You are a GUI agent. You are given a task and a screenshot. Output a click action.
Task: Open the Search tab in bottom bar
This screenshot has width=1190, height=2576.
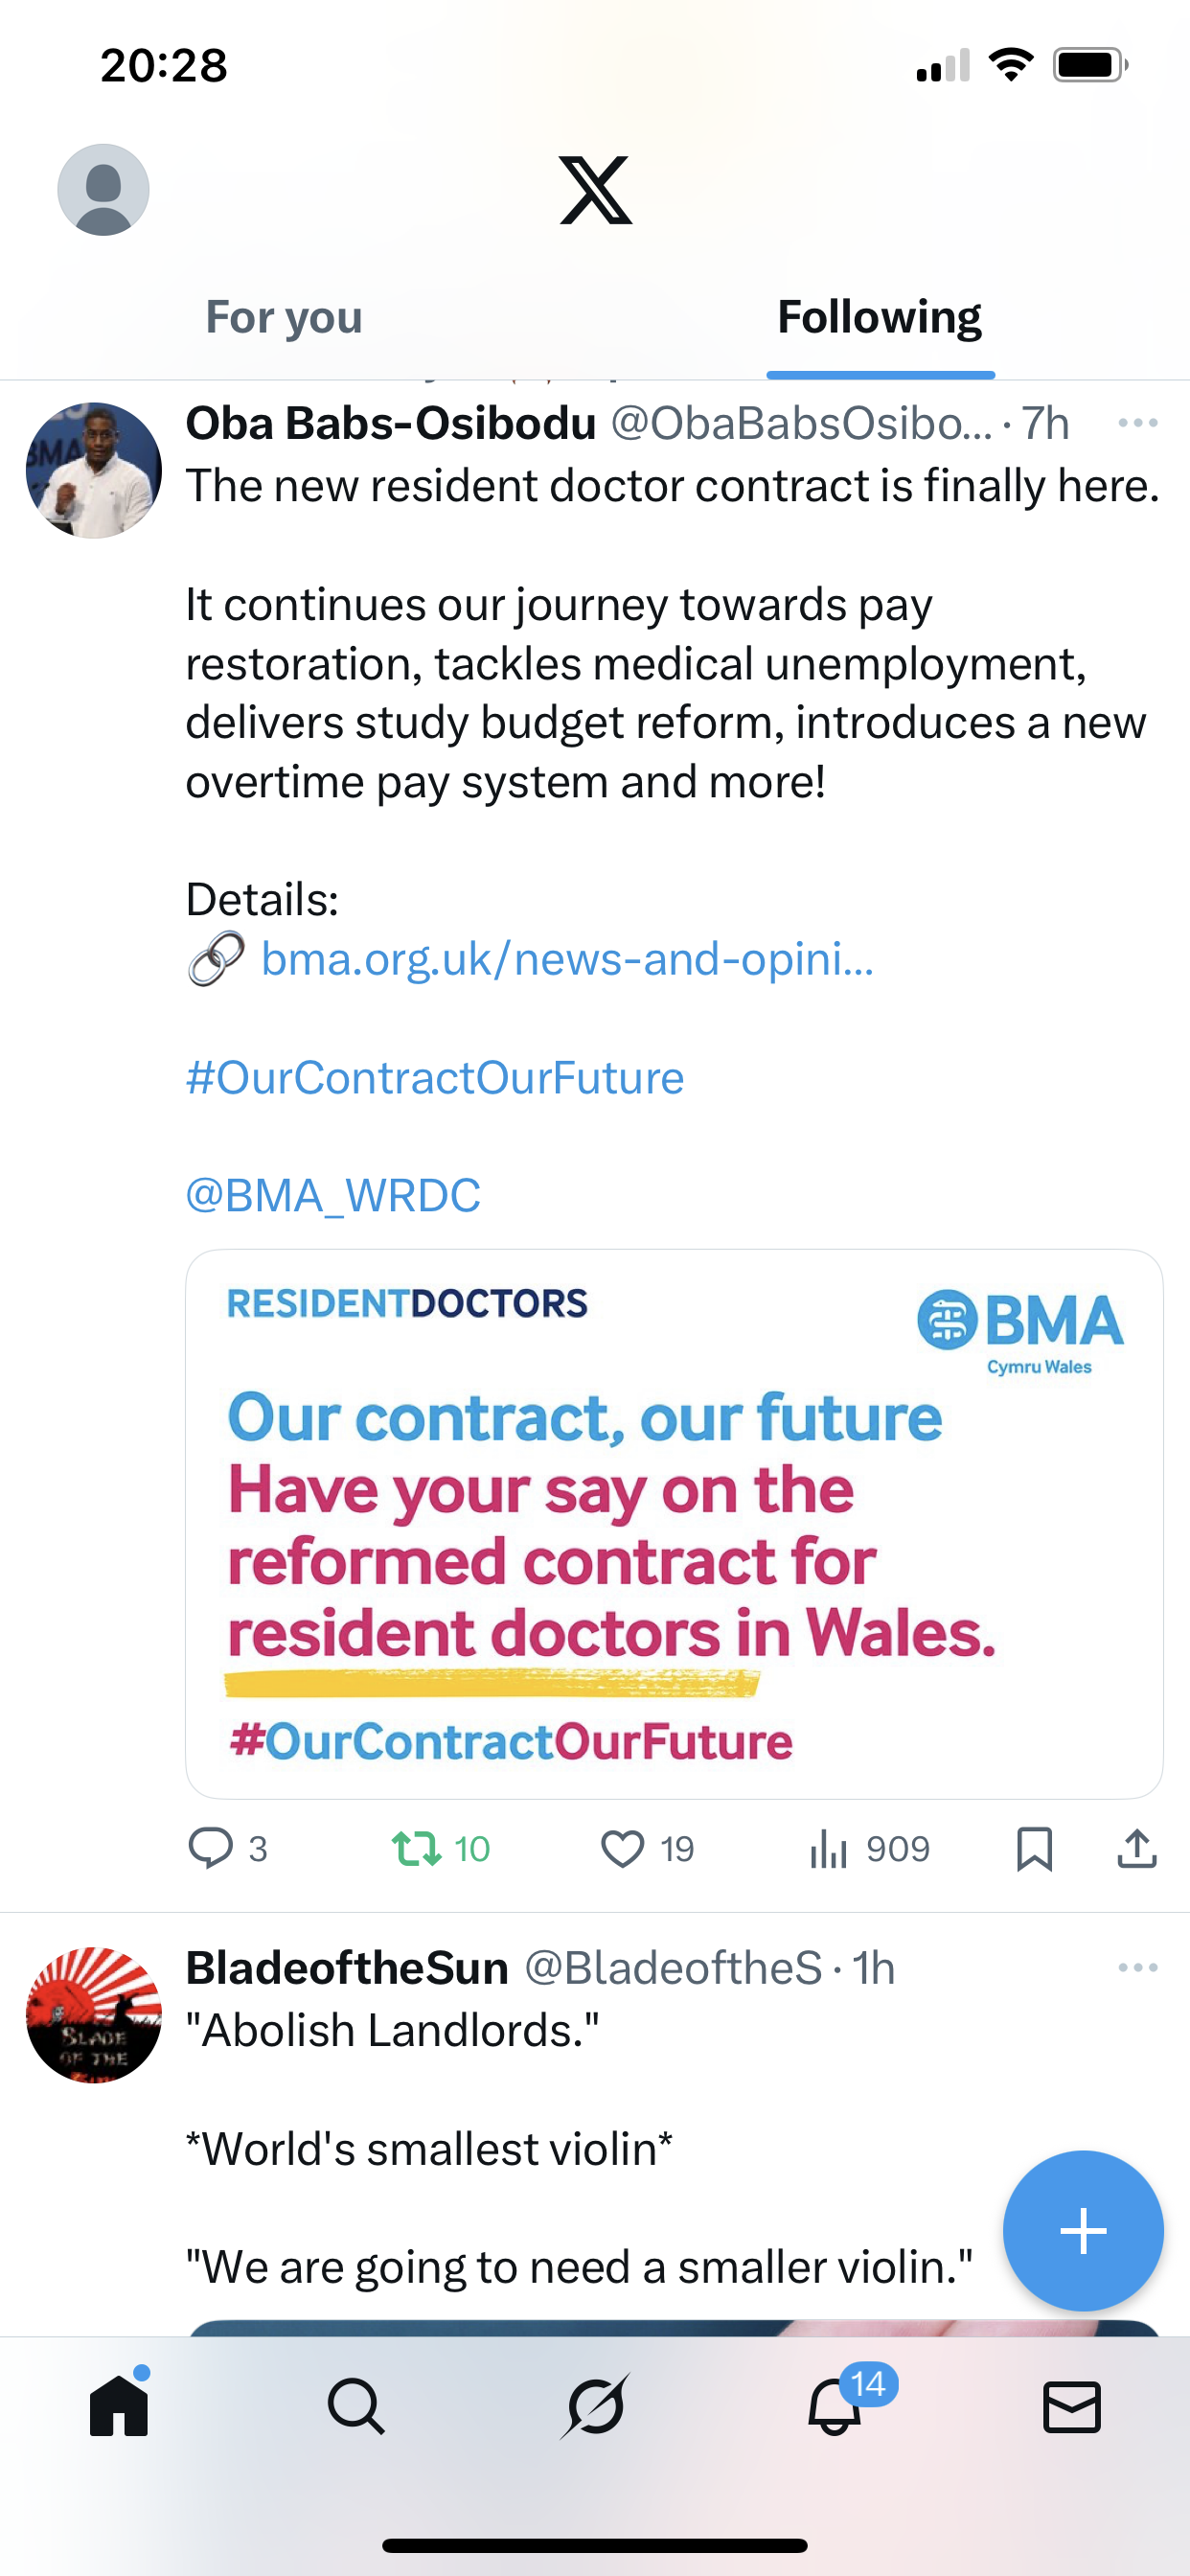coord(356,2406)
